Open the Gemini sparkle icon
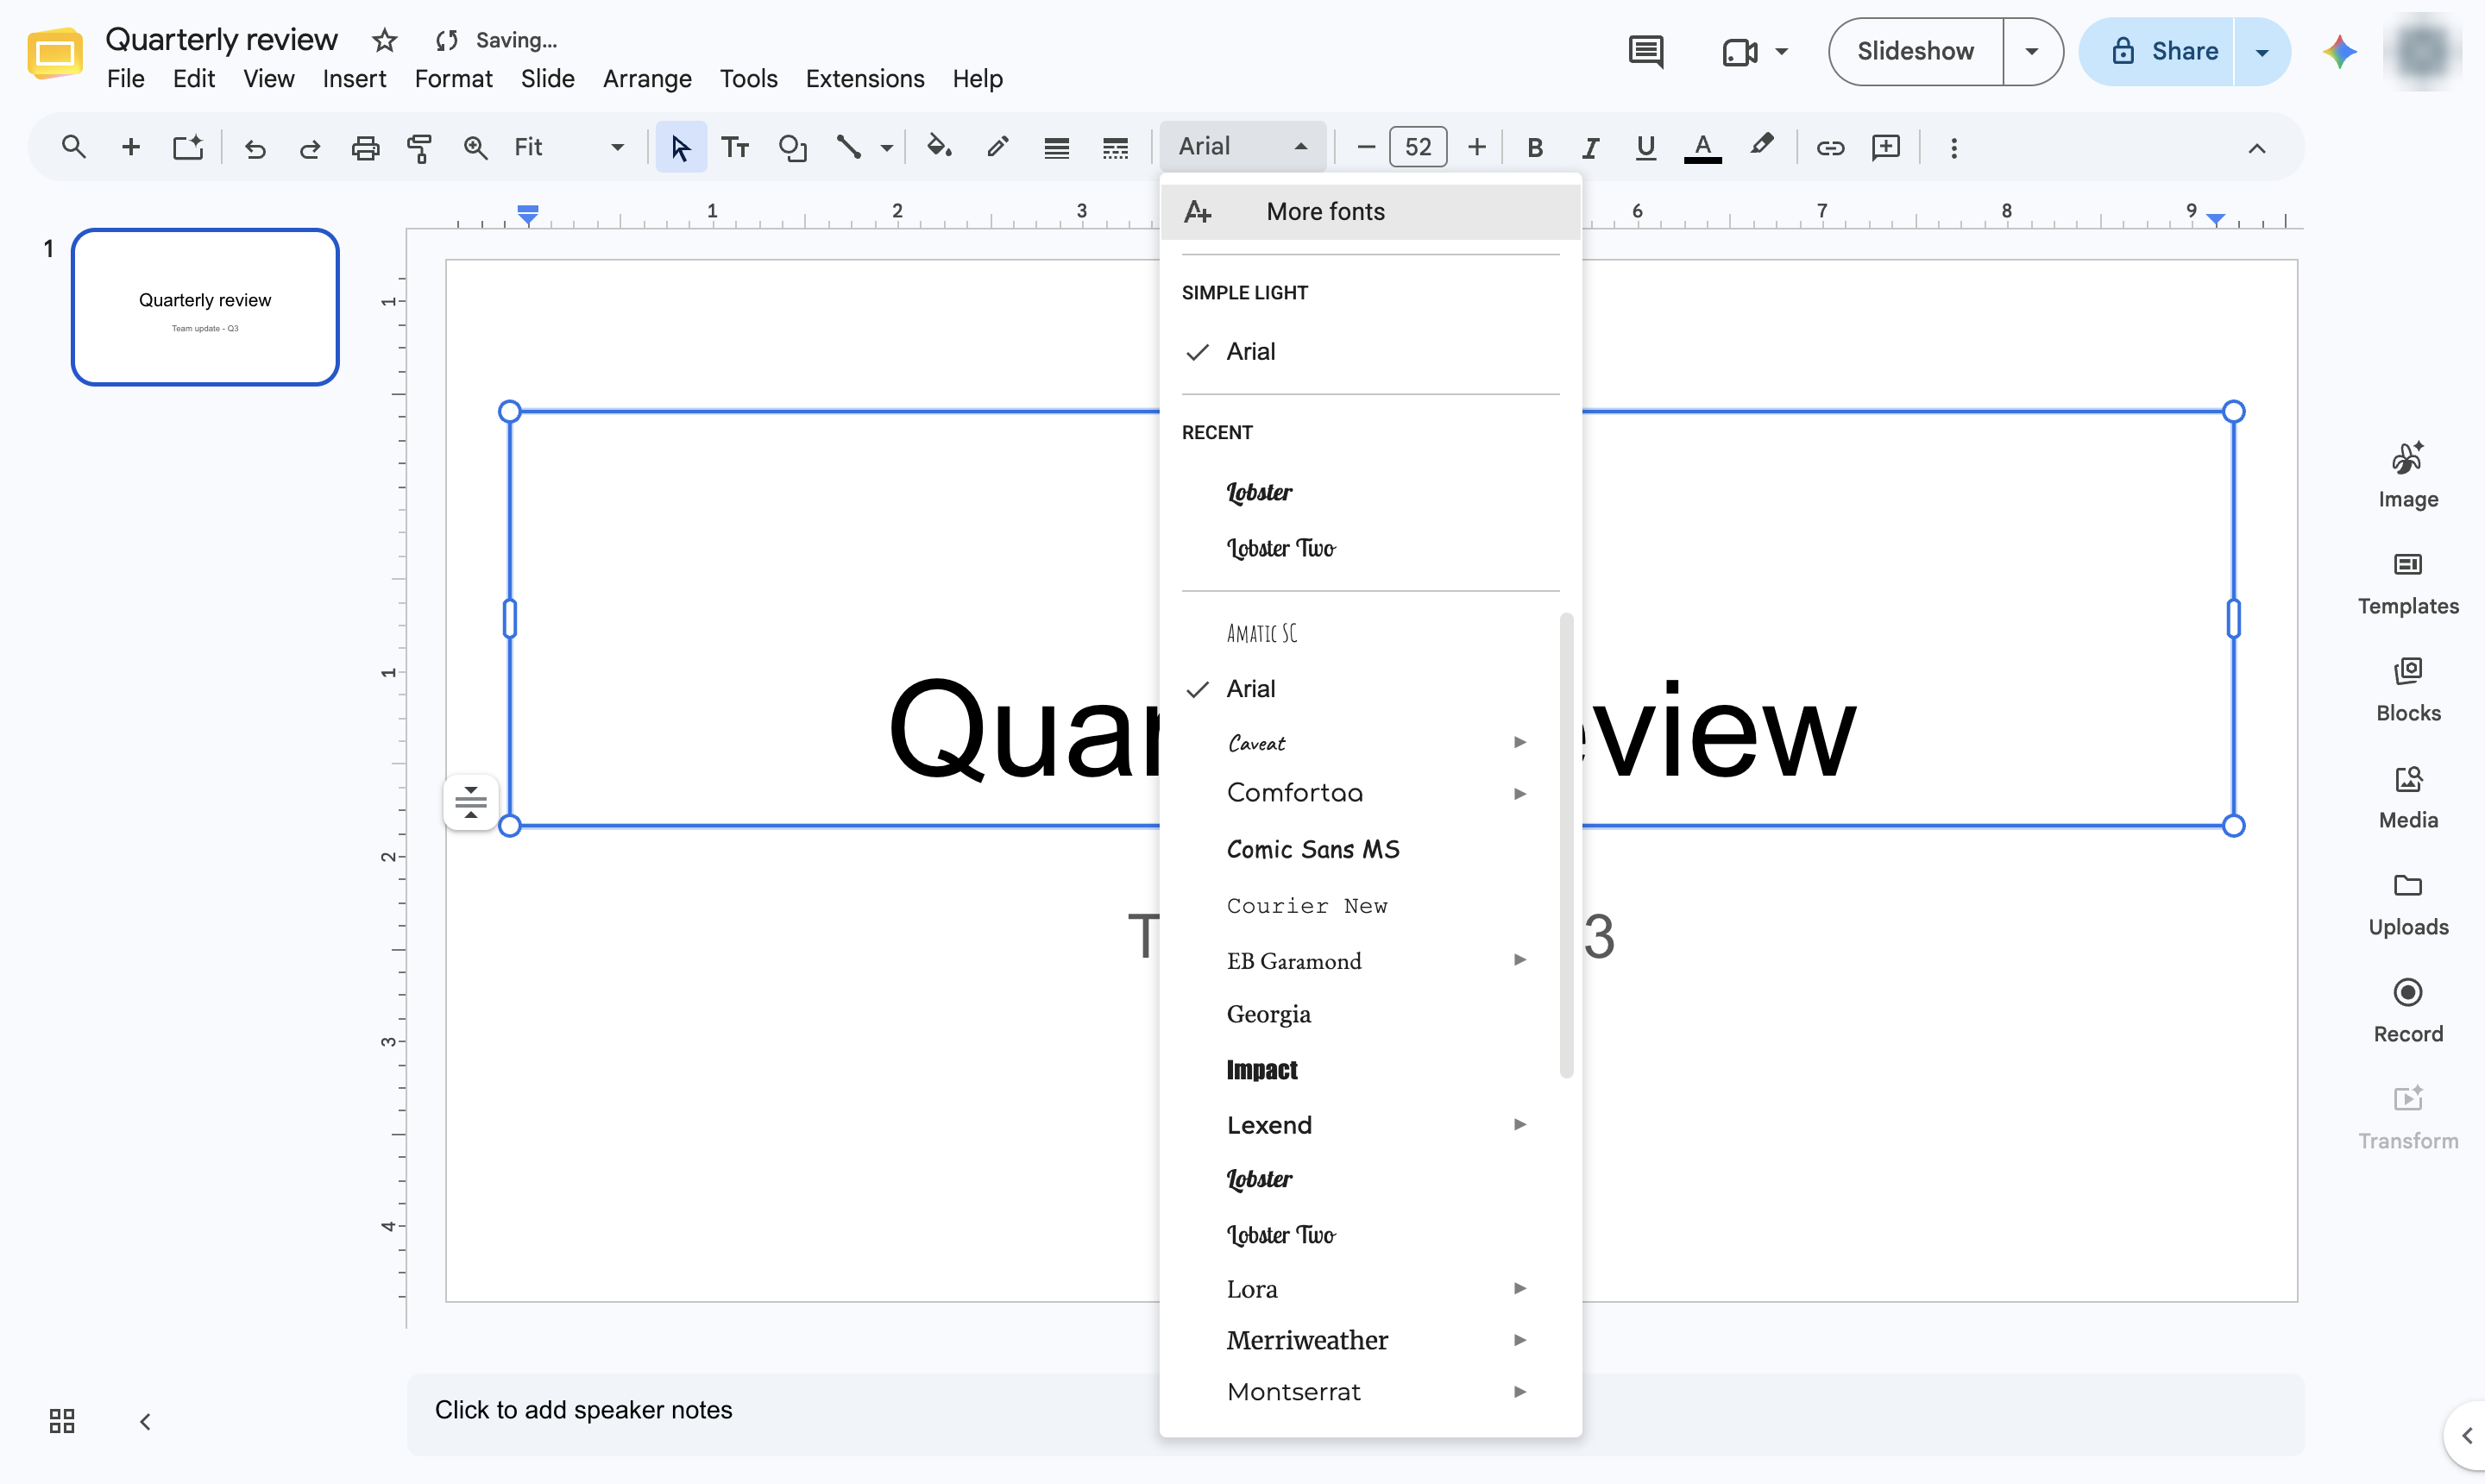The height and width of the screenshot is (1484, 2485). (2339, 51)
